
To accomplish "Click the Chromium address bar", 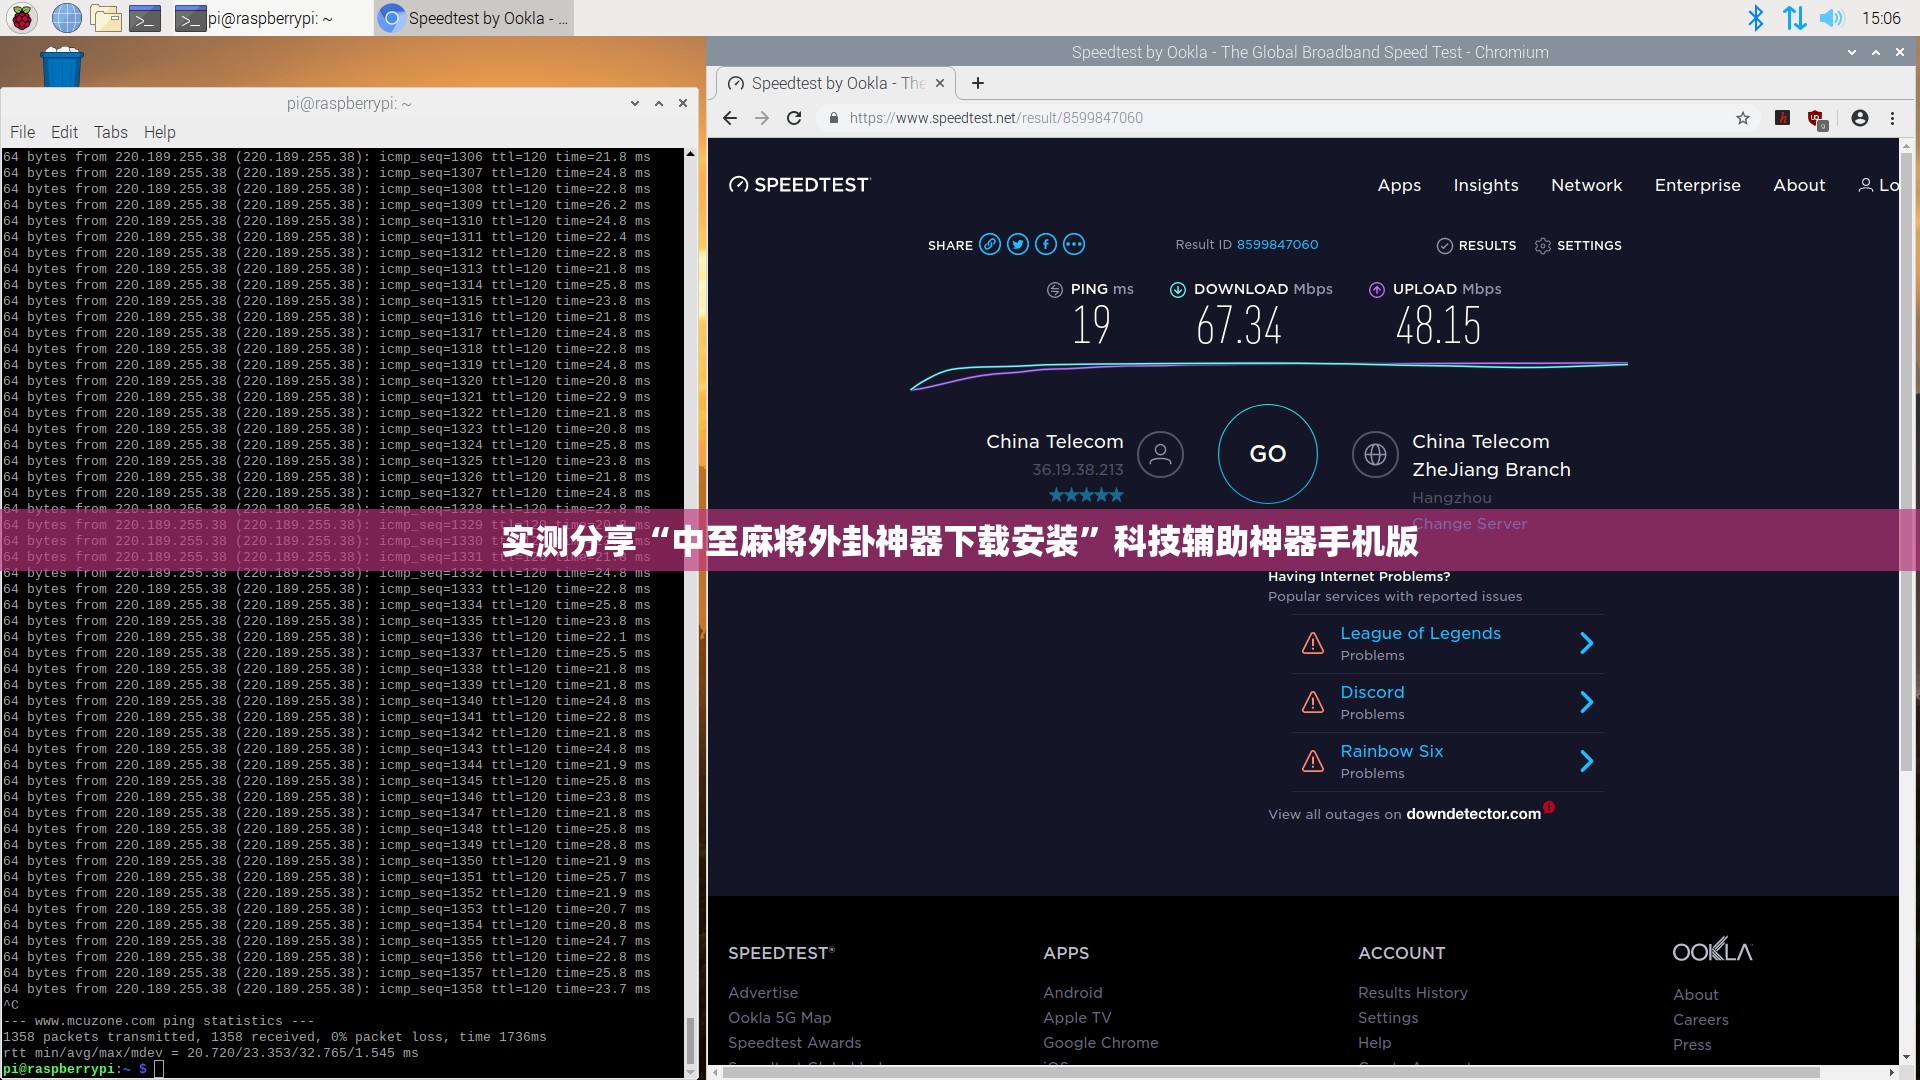I will coord(1280,118).
